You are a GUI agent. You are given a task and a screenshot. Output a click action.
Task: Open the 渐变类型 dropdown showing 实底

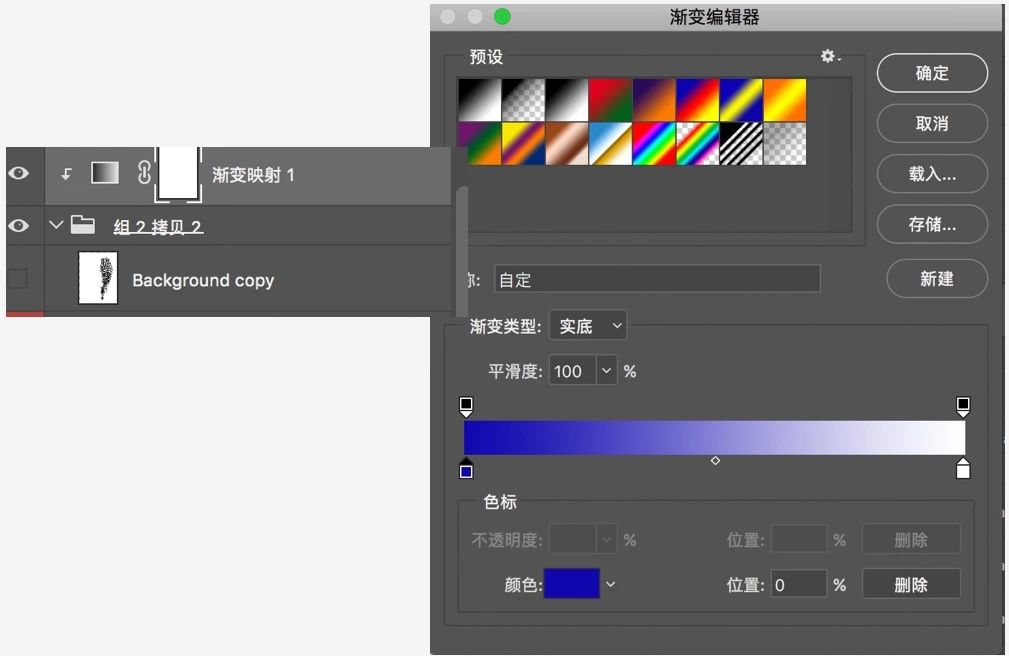[x=587, y=325]
